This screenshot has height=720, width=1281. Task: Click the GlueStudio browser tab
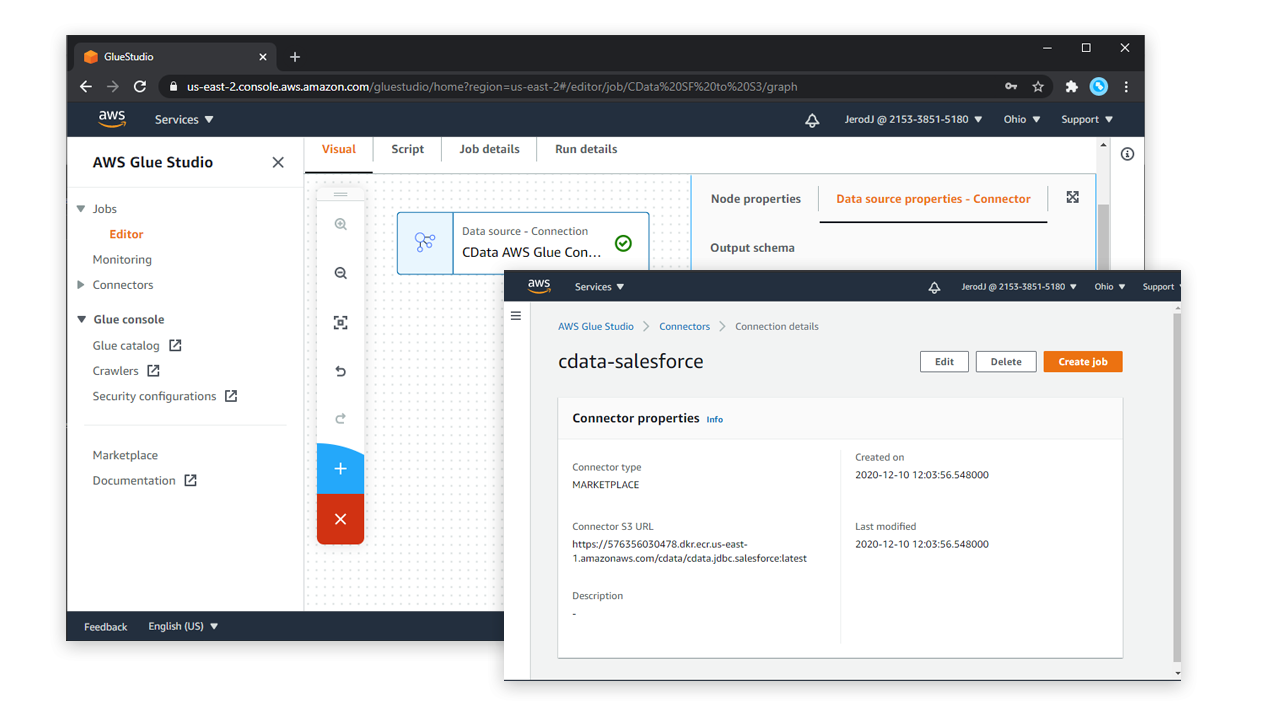[x=175, y=57]
